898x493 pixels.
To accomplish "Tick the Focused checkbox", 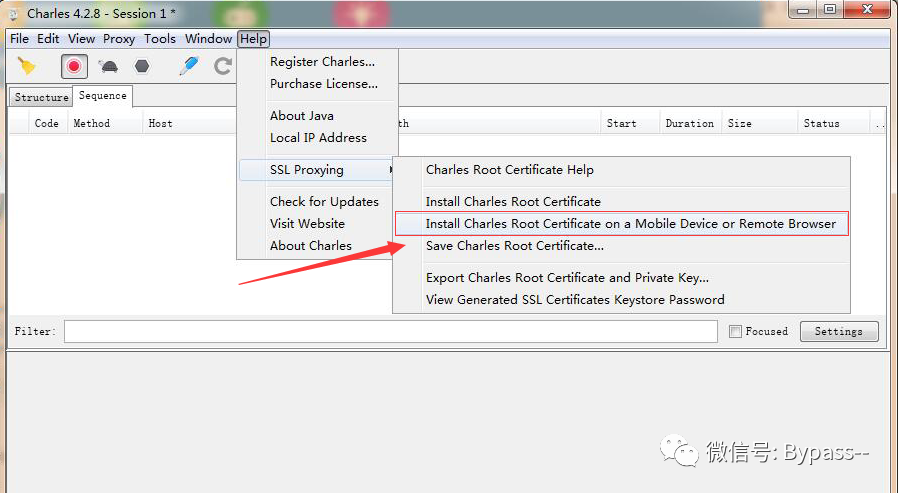I will [x=735, y=331].
